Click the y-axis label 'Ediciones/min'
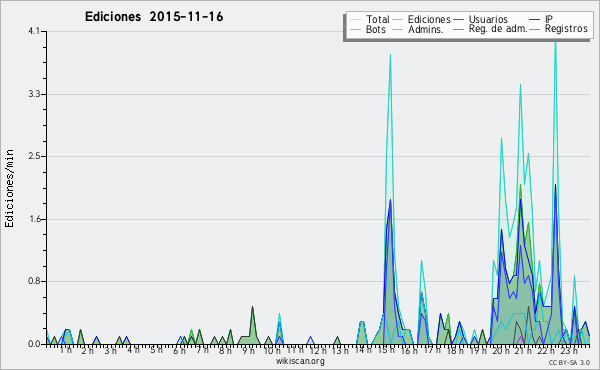The height and width of the screenshot is (370, 600). [x=9, y=188]
